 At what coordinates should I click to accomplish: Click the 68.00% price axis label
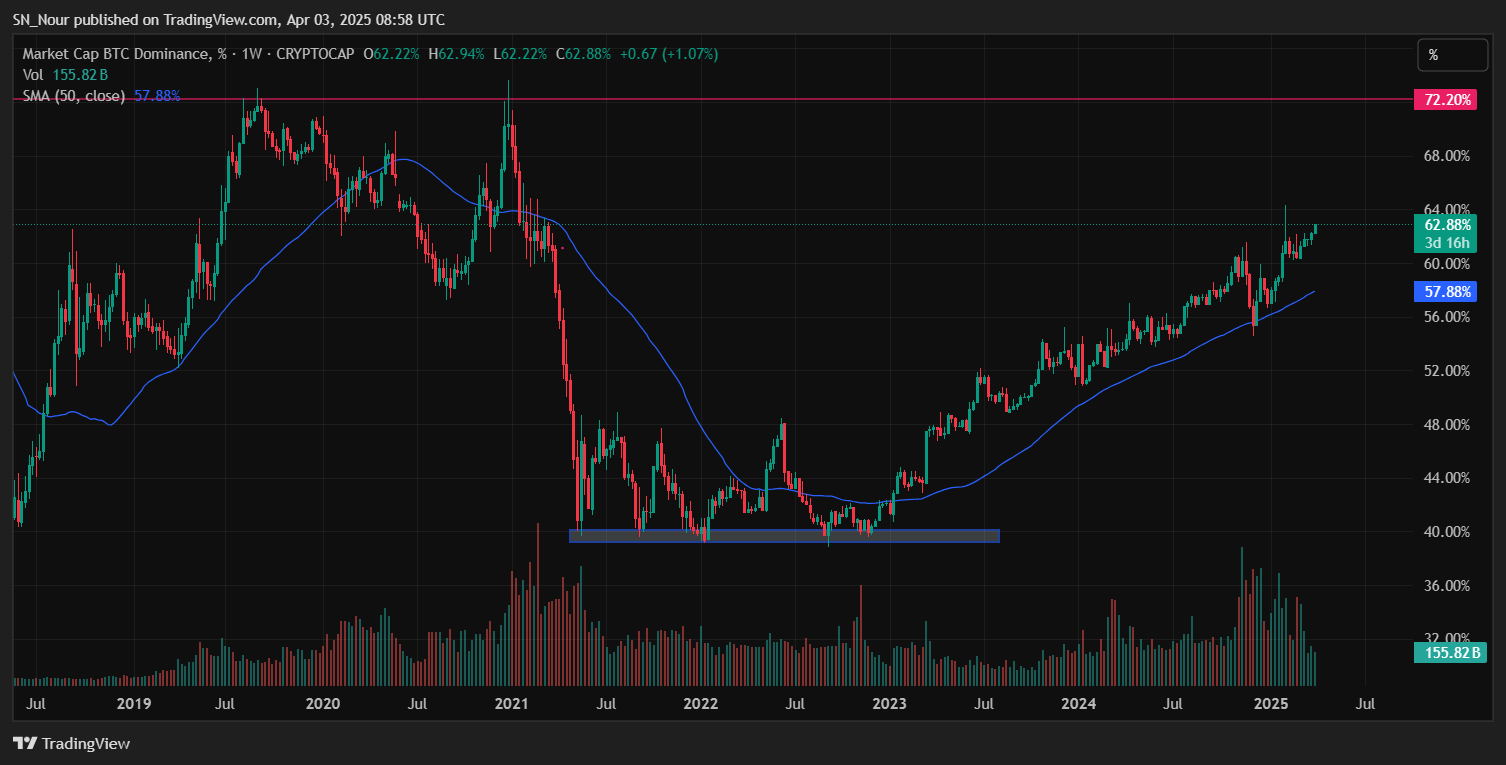pyautogui.click(x=1445, y=156)
